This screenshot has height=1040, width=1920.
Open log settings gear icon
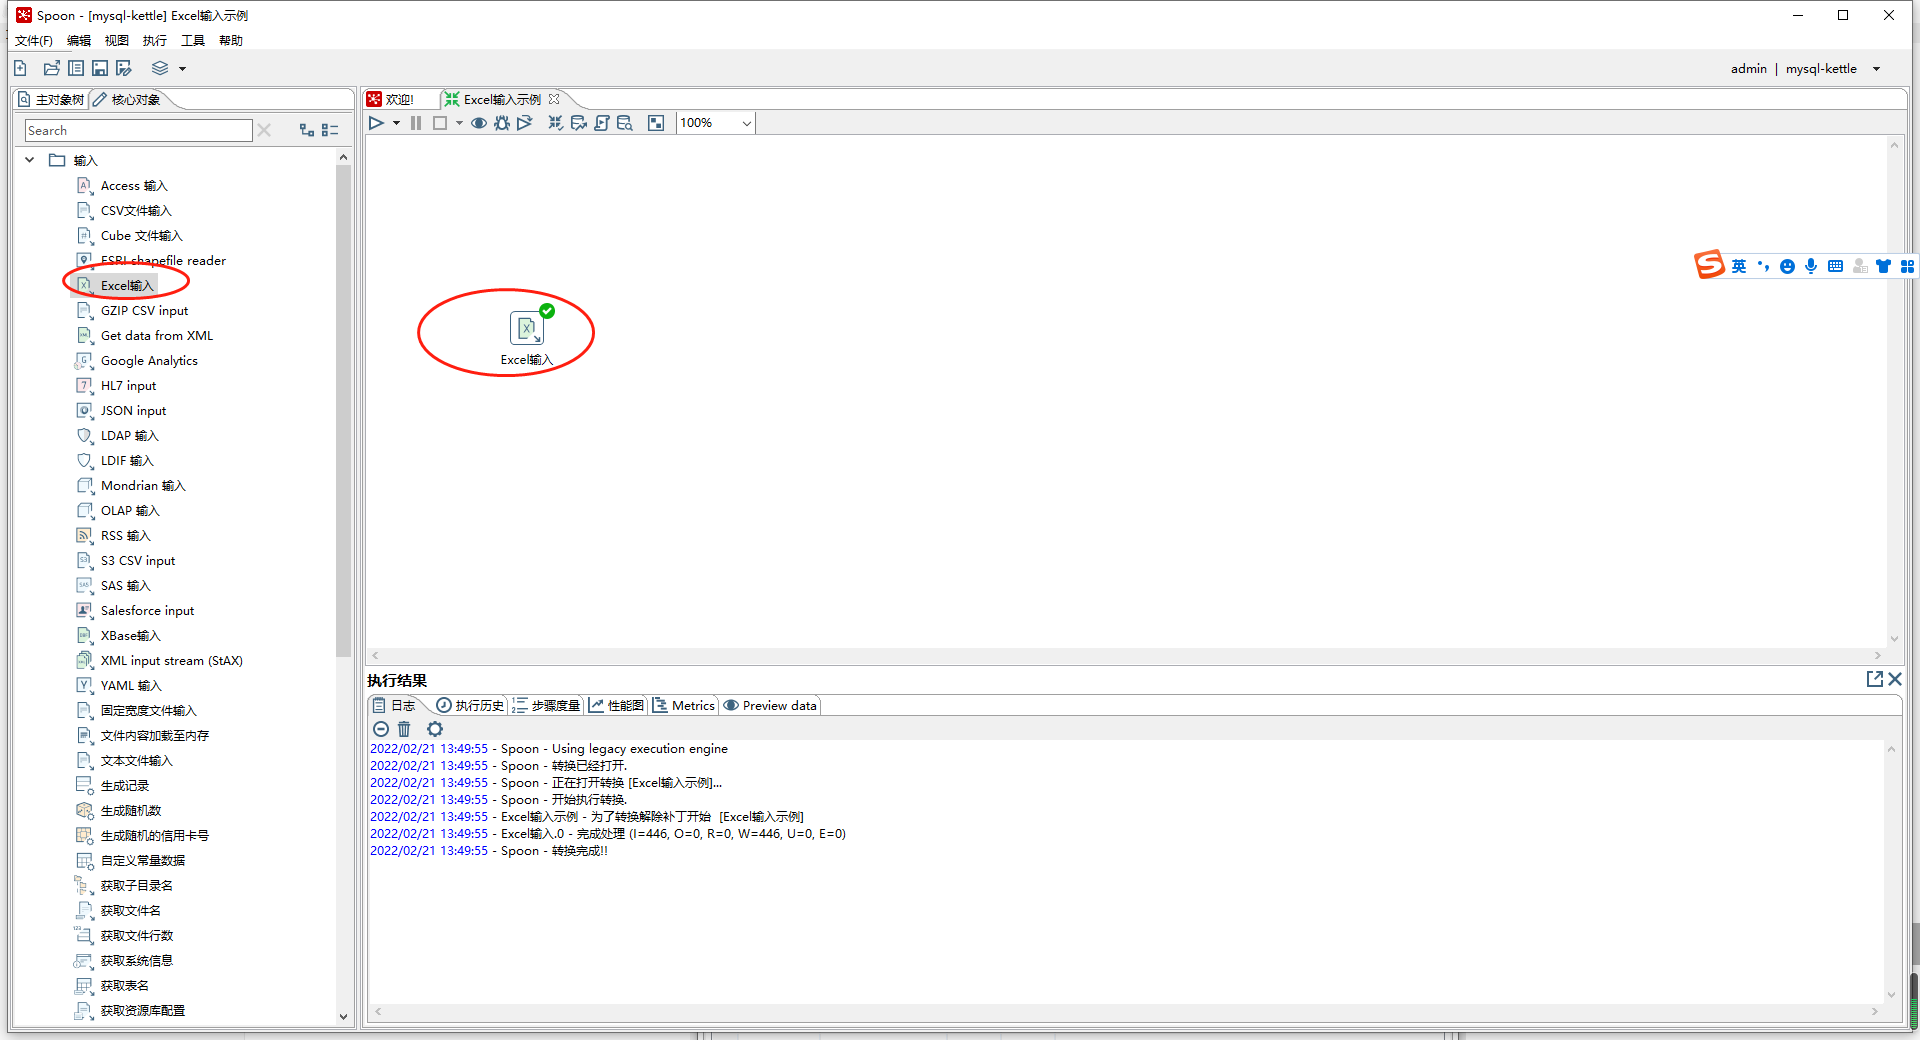[434, 729]
